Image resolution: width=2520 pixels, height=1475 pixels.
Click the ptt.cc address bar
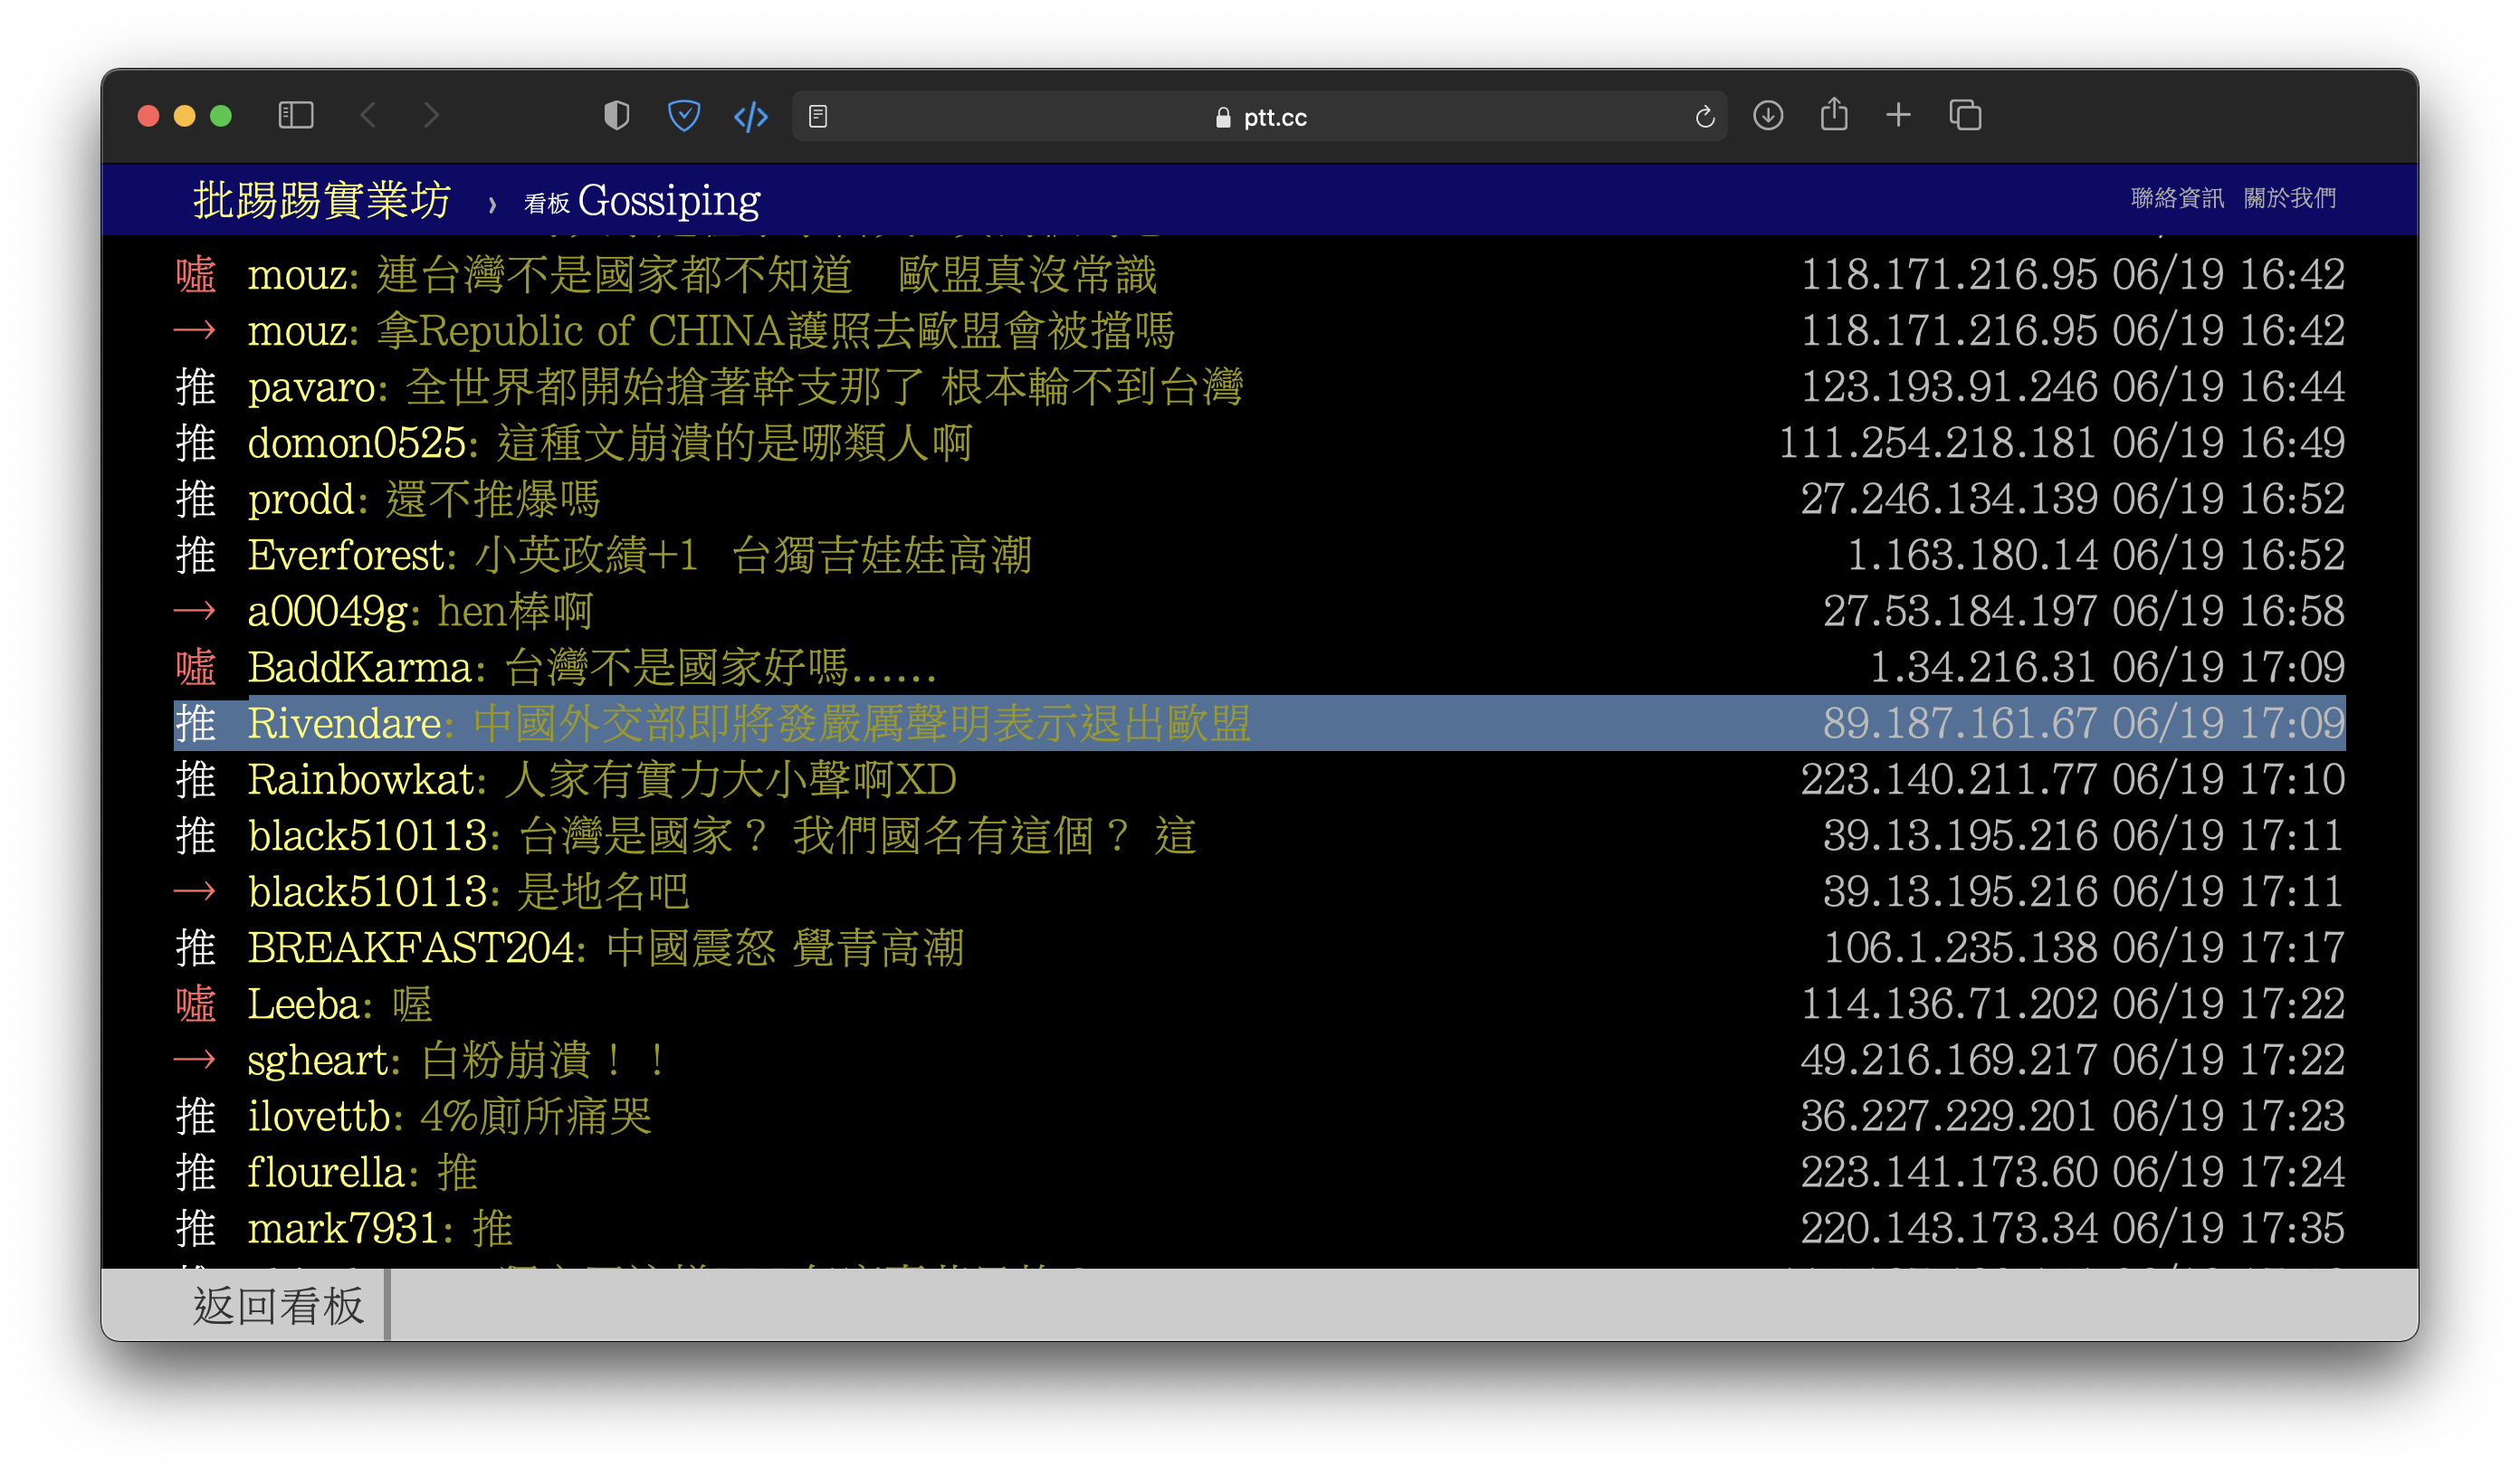[x=1260, y=117]
